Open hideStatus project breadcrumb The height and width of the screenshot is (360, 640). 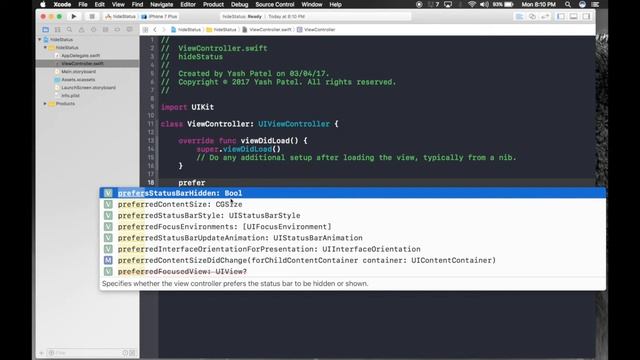point(186,30)
